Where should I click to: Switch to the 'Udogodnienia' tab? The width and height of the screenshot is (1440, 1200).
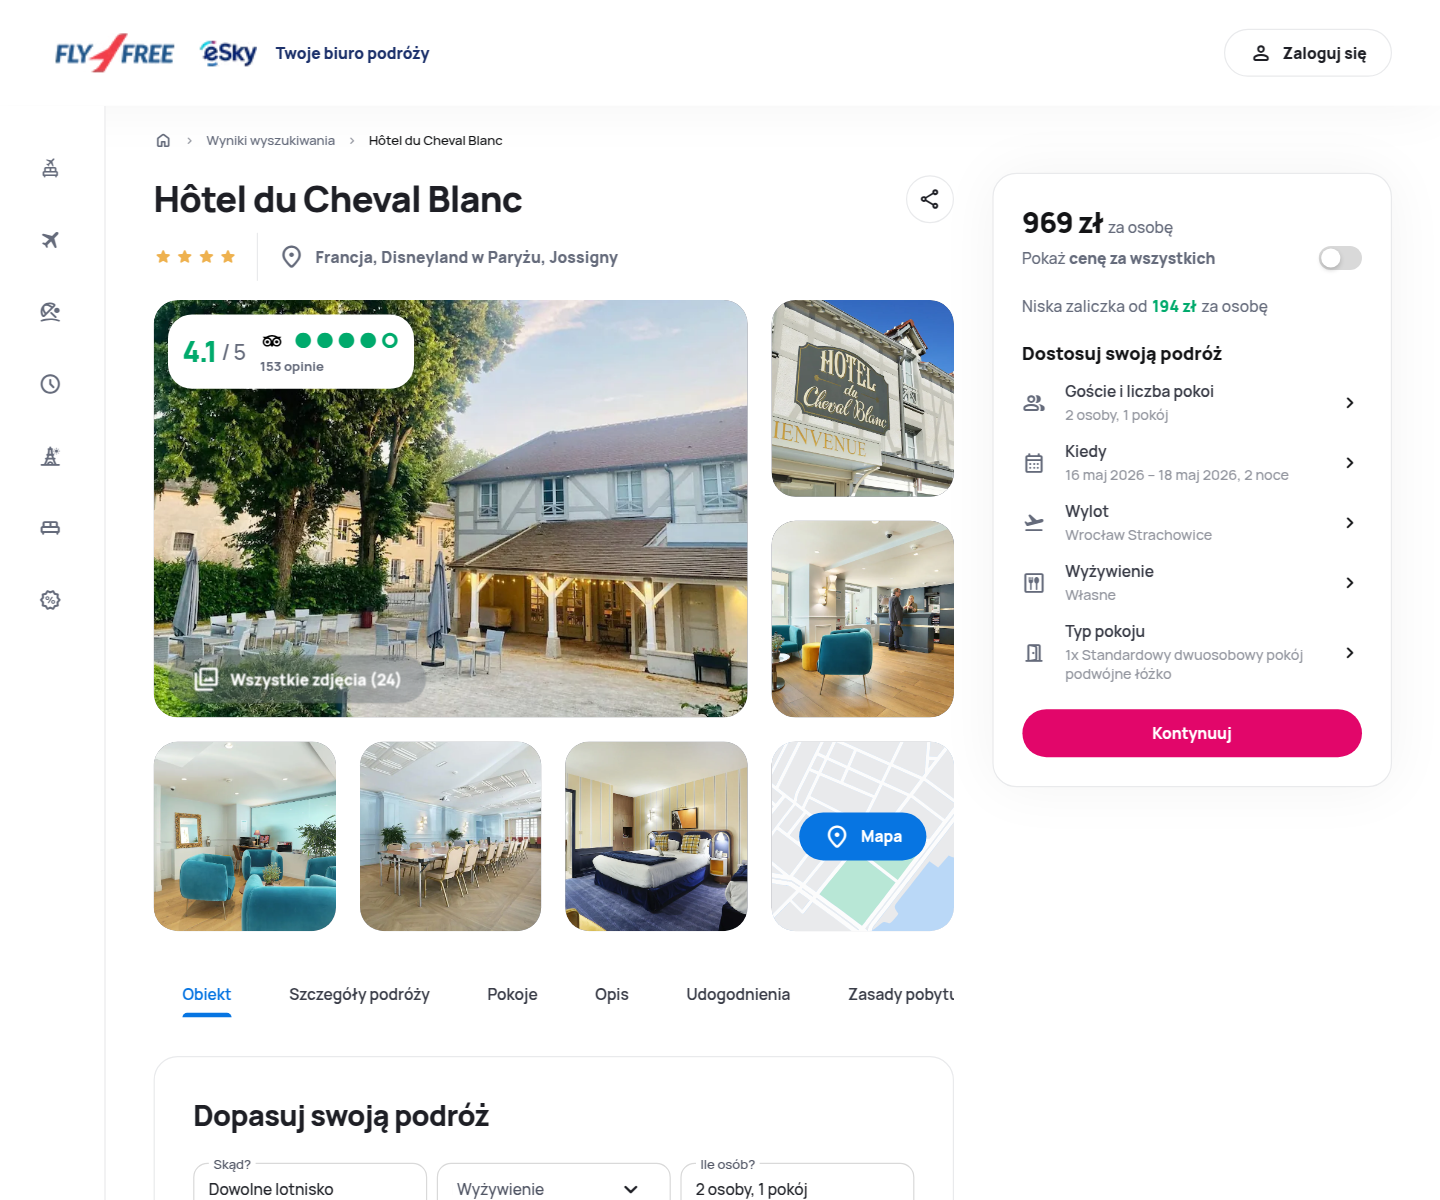(x=738, y=994)
